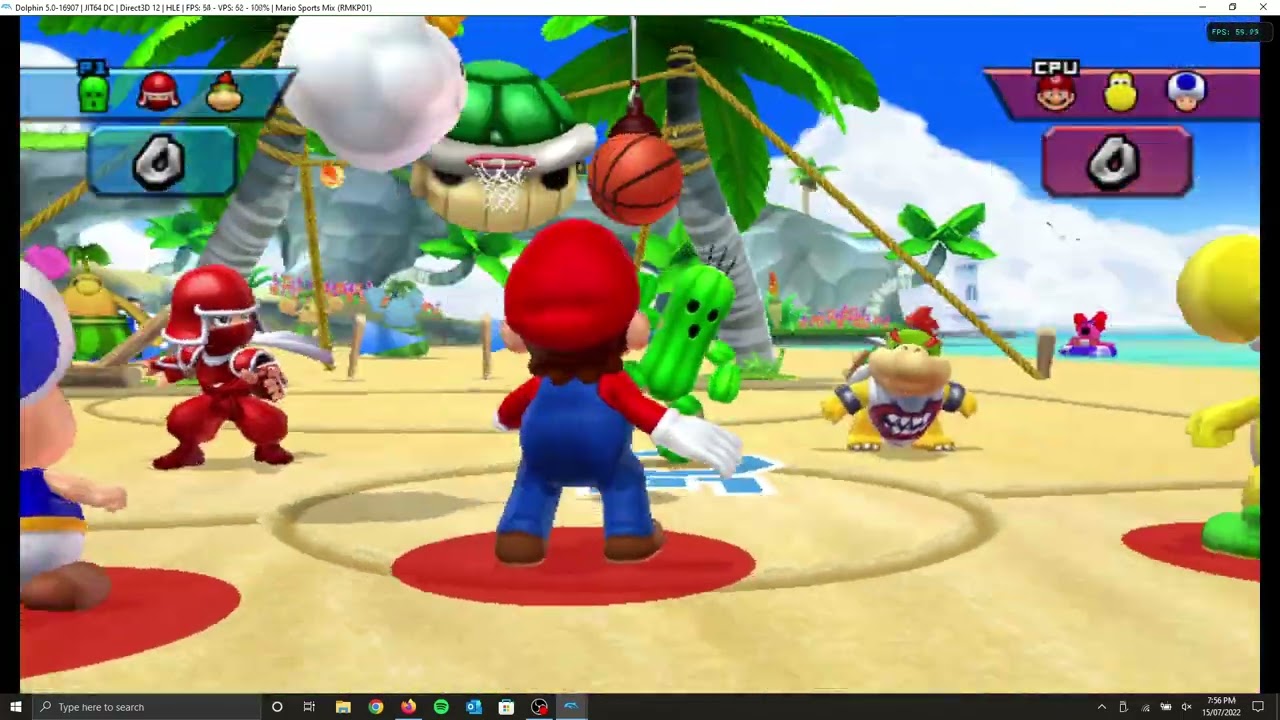This screenshot has height=720, width=1280.
Task: Open Task View on the taskbar
Action: point(309,707)
